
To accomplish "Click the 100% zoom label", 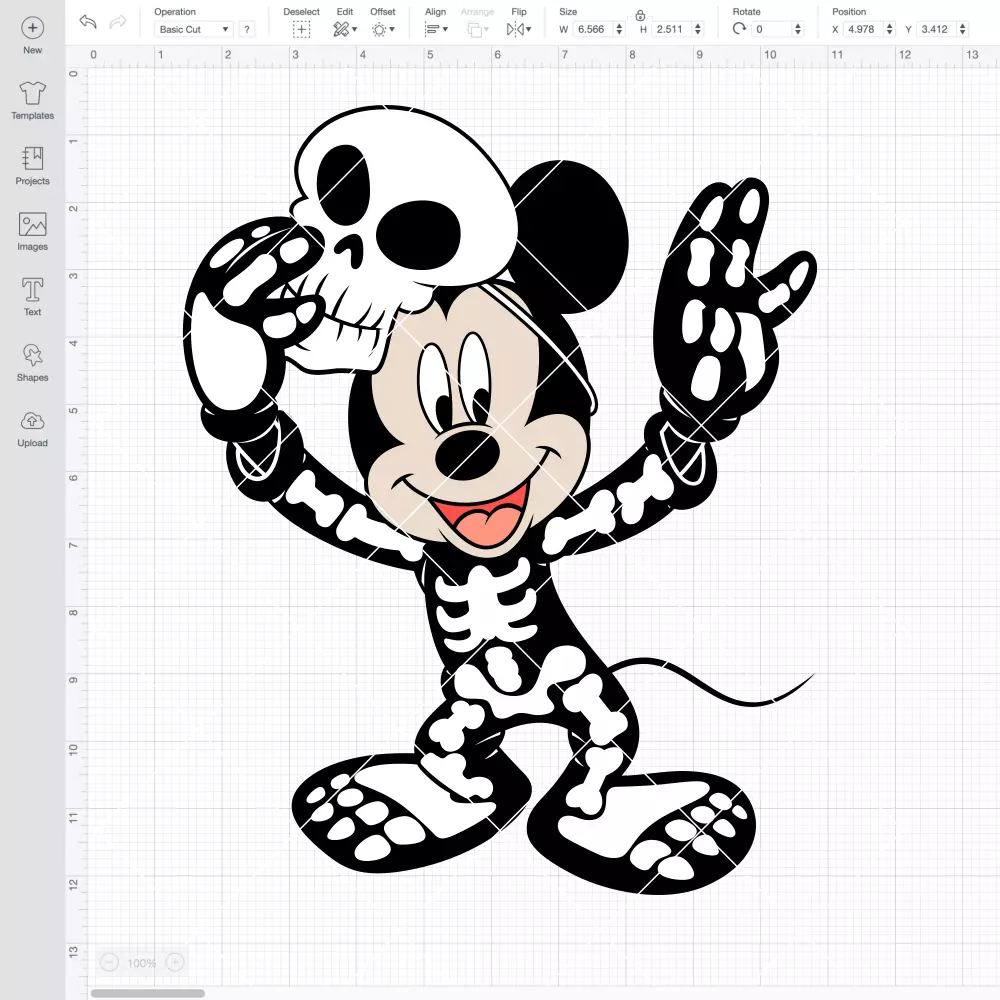I will 142,963.
